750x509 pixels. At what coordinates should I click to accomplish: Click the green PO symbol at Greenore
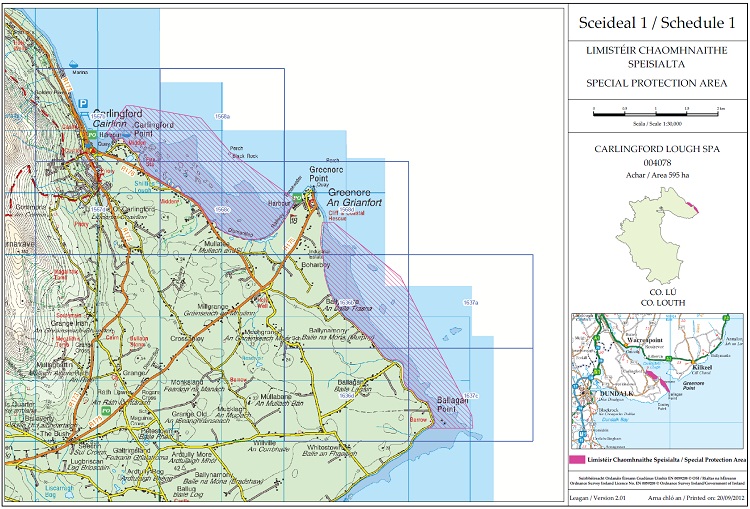(x=298, y=197)
